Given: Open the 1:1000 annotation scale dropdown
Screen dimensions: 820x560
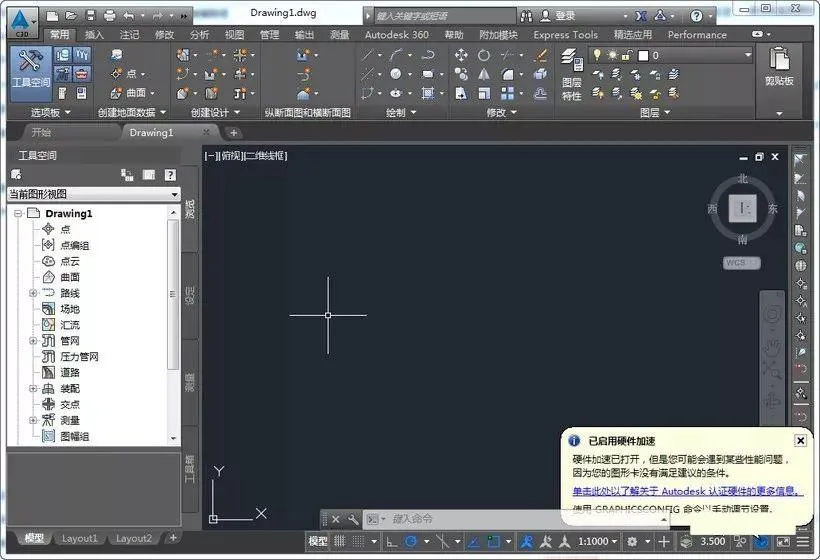Looking at the screenshot, I should (x=598, y=542).
